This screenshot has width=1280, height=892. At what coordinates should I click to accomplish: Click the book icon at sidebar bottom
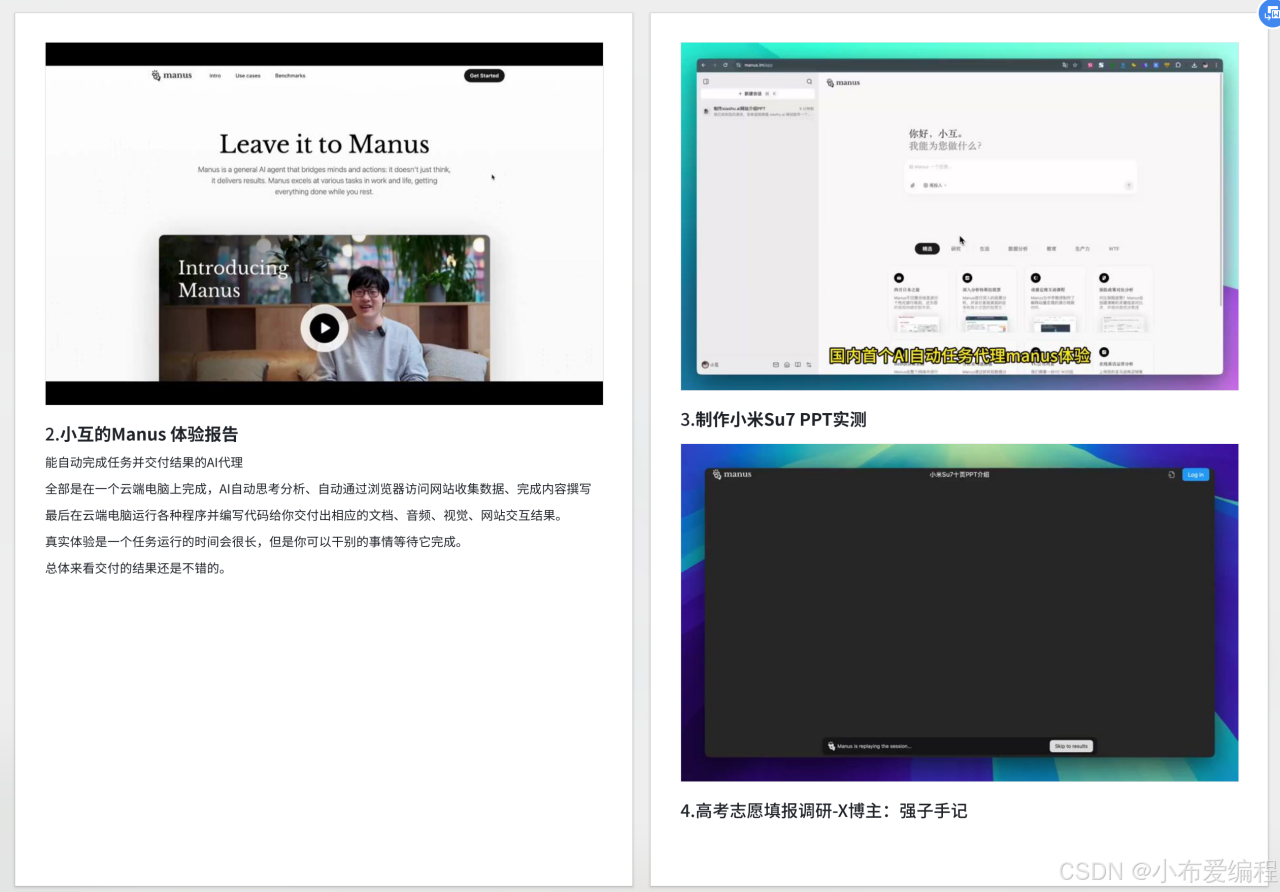point(798,365)
